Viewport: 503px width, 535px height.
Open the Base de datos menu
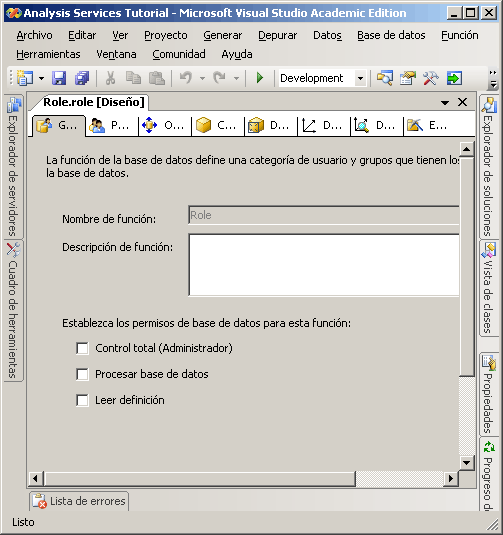(391, 35)
